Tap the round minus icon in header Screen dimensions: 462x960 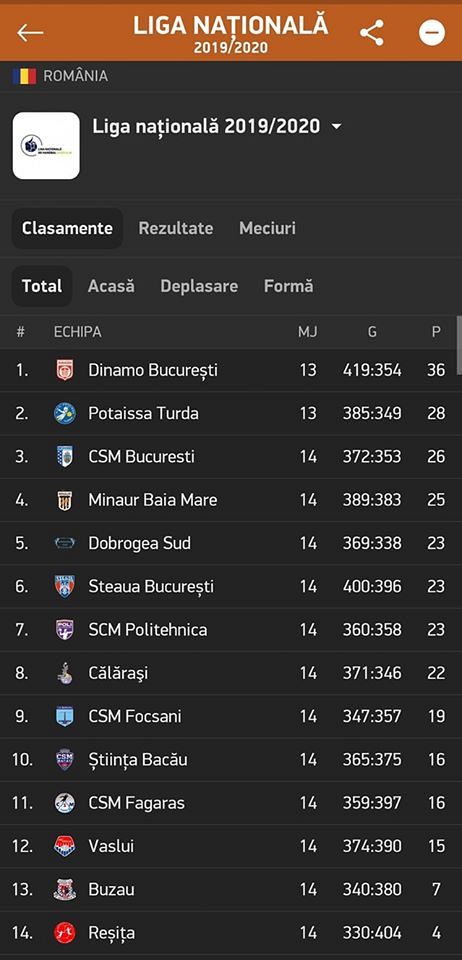click(x=431, y=33)
